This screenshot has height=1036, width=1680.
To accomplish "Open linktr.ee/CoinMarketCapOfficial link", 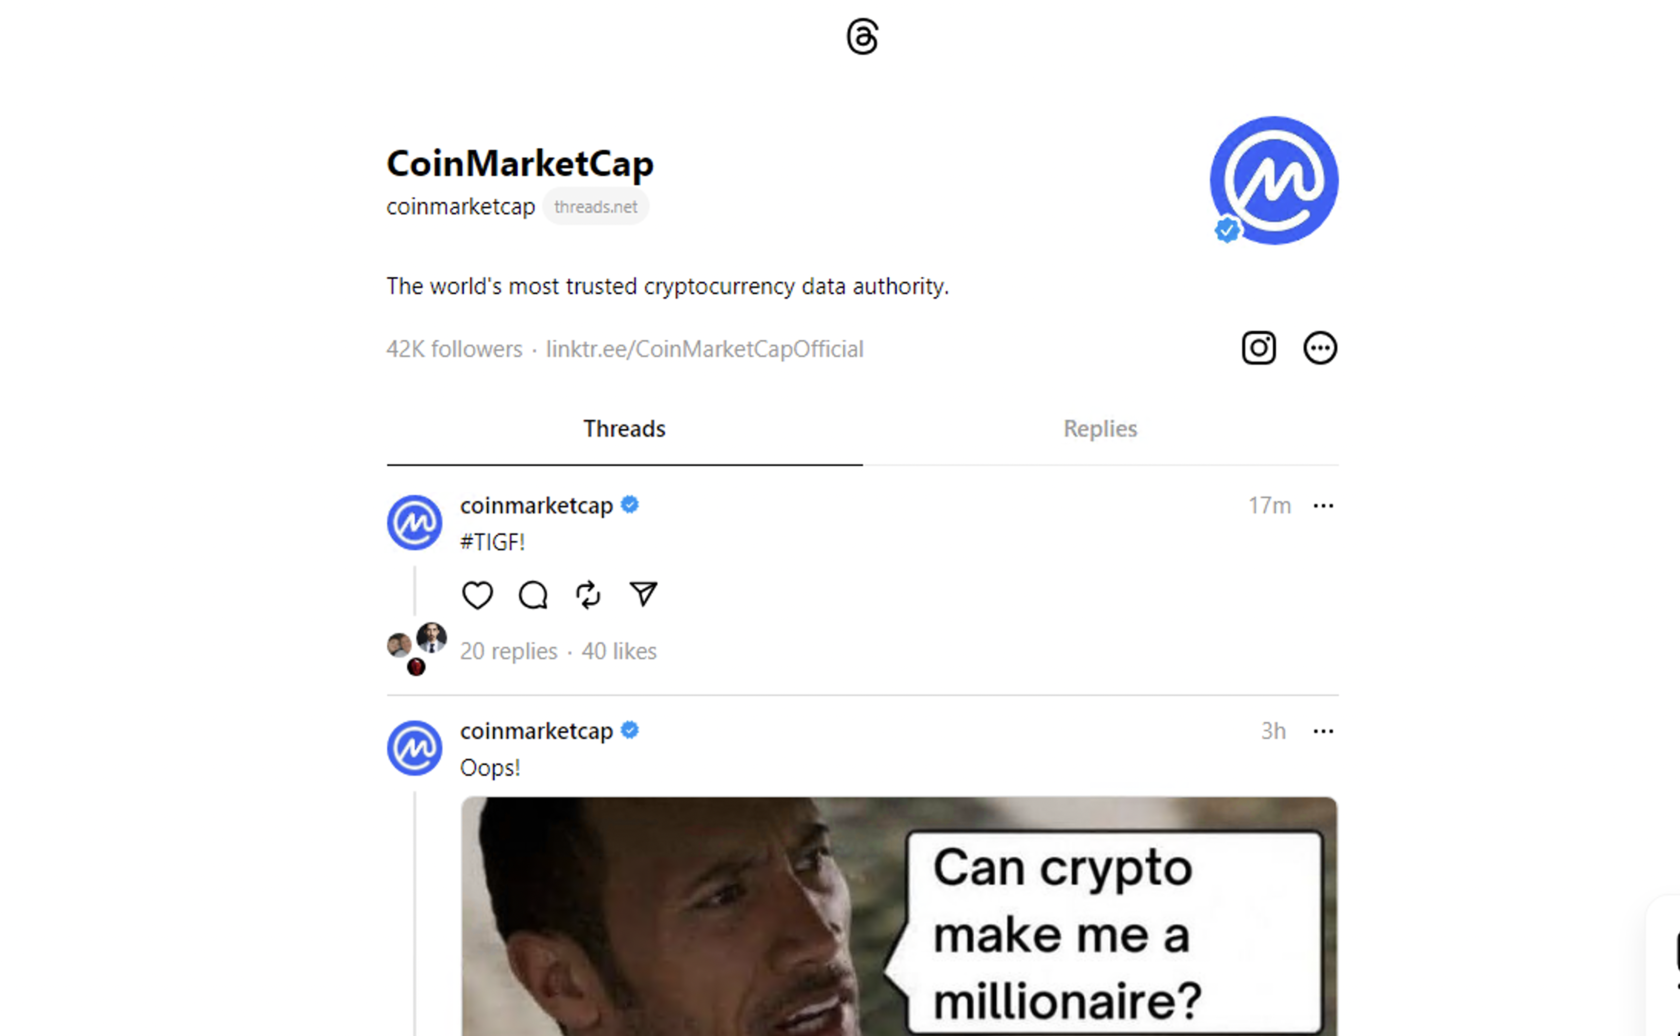I will (x=704, y=349).
